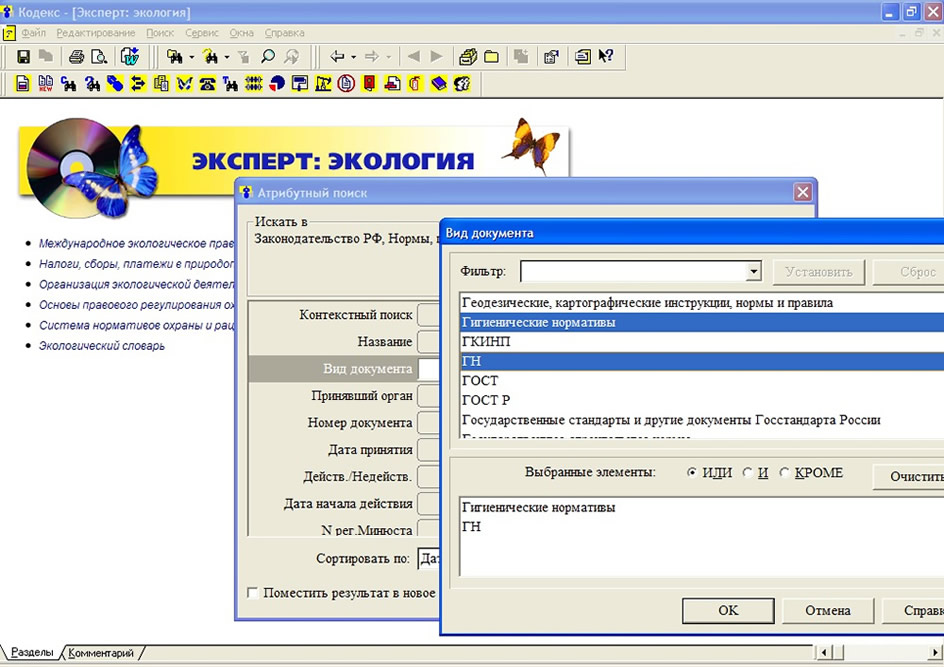Open the Окна menu
Image resolution: width=944 pixels, height=667 pixels.
(241, 33)
